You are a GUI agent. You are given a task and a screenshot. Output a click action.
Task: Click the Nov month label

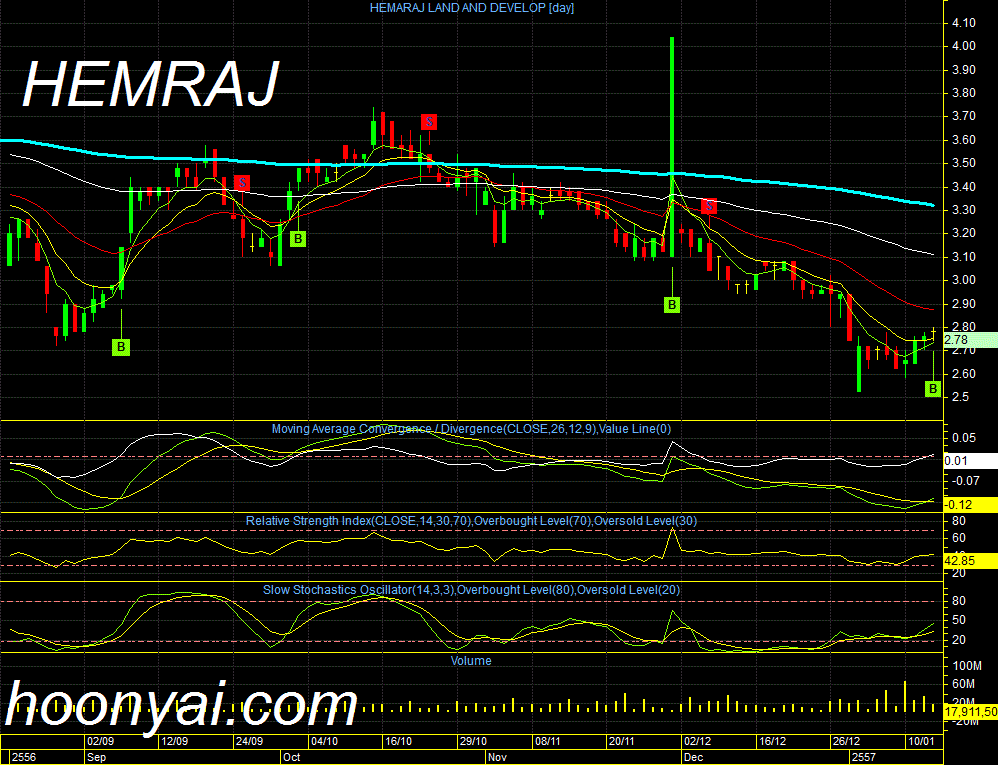coord(498,757)
